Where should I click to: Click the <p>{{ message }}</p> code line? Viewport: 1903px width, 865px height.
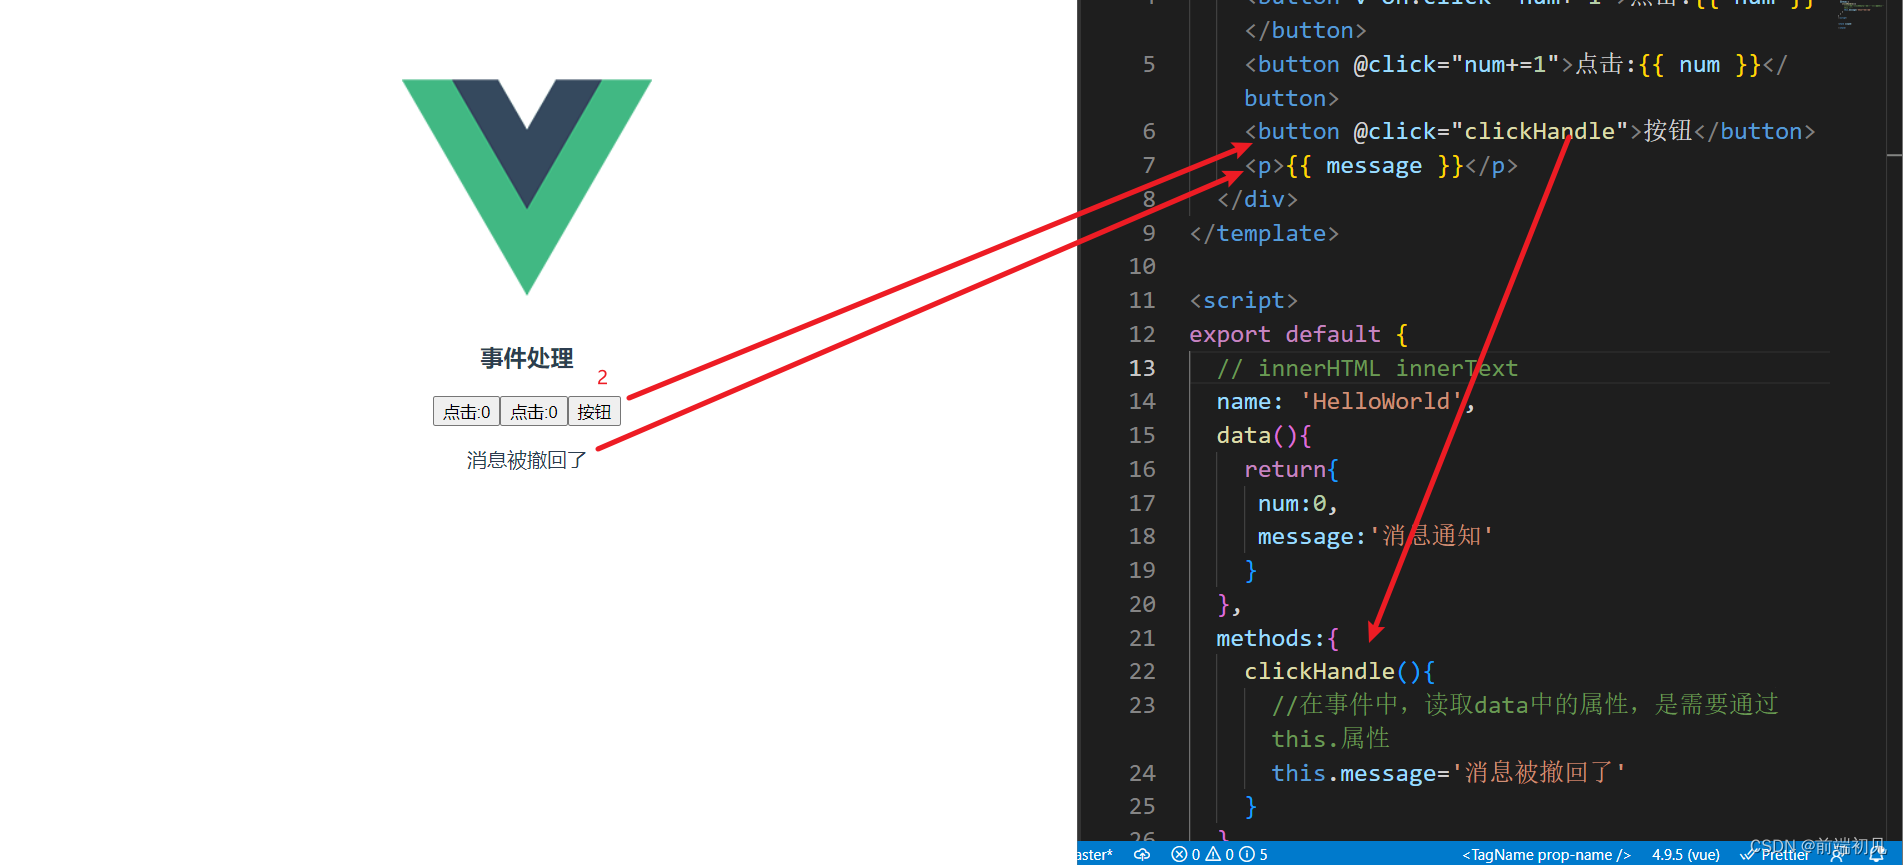tap(1381, 165)
